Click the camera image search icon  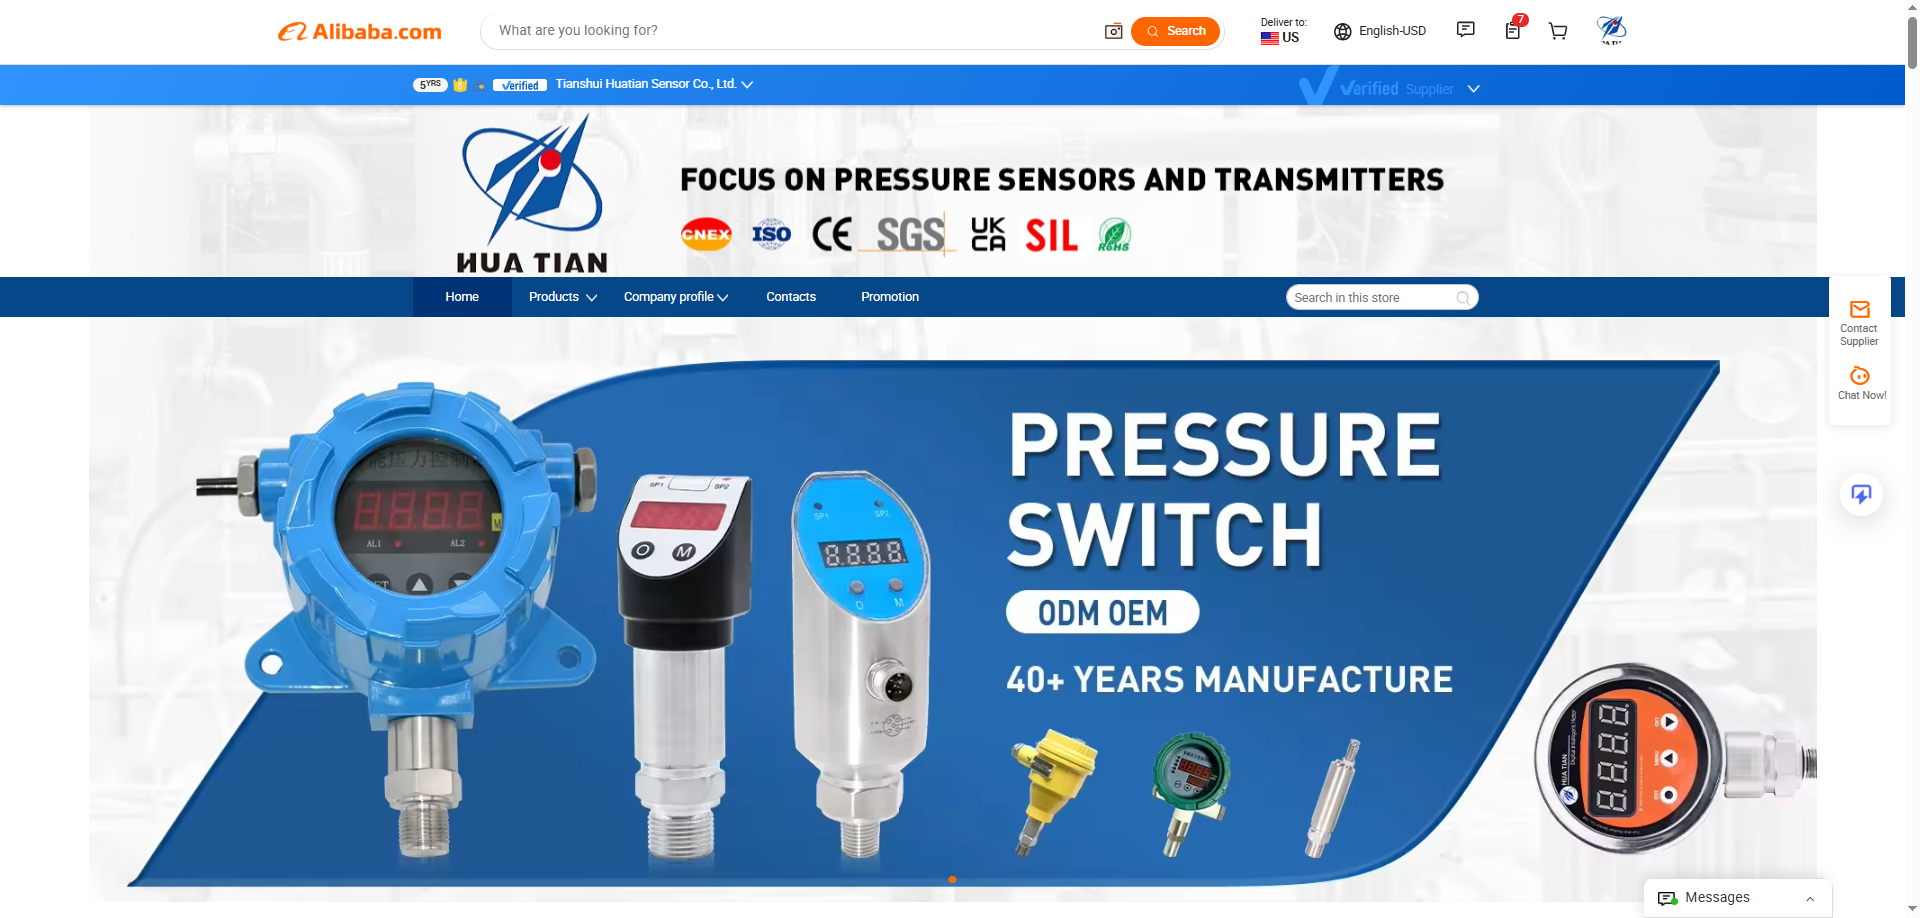pyautogui.click(x=1113, y=31)
